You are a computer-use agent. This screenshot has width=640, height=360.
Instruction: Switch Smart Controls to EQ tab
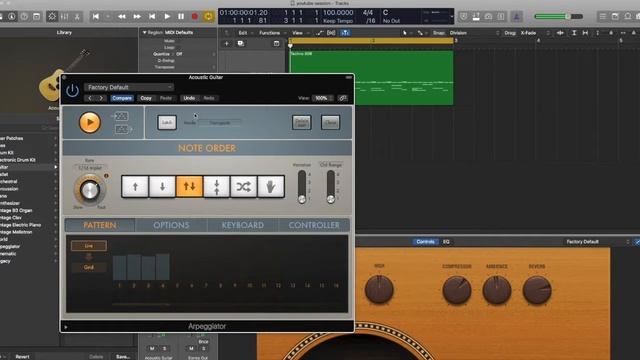pos(446,242)
